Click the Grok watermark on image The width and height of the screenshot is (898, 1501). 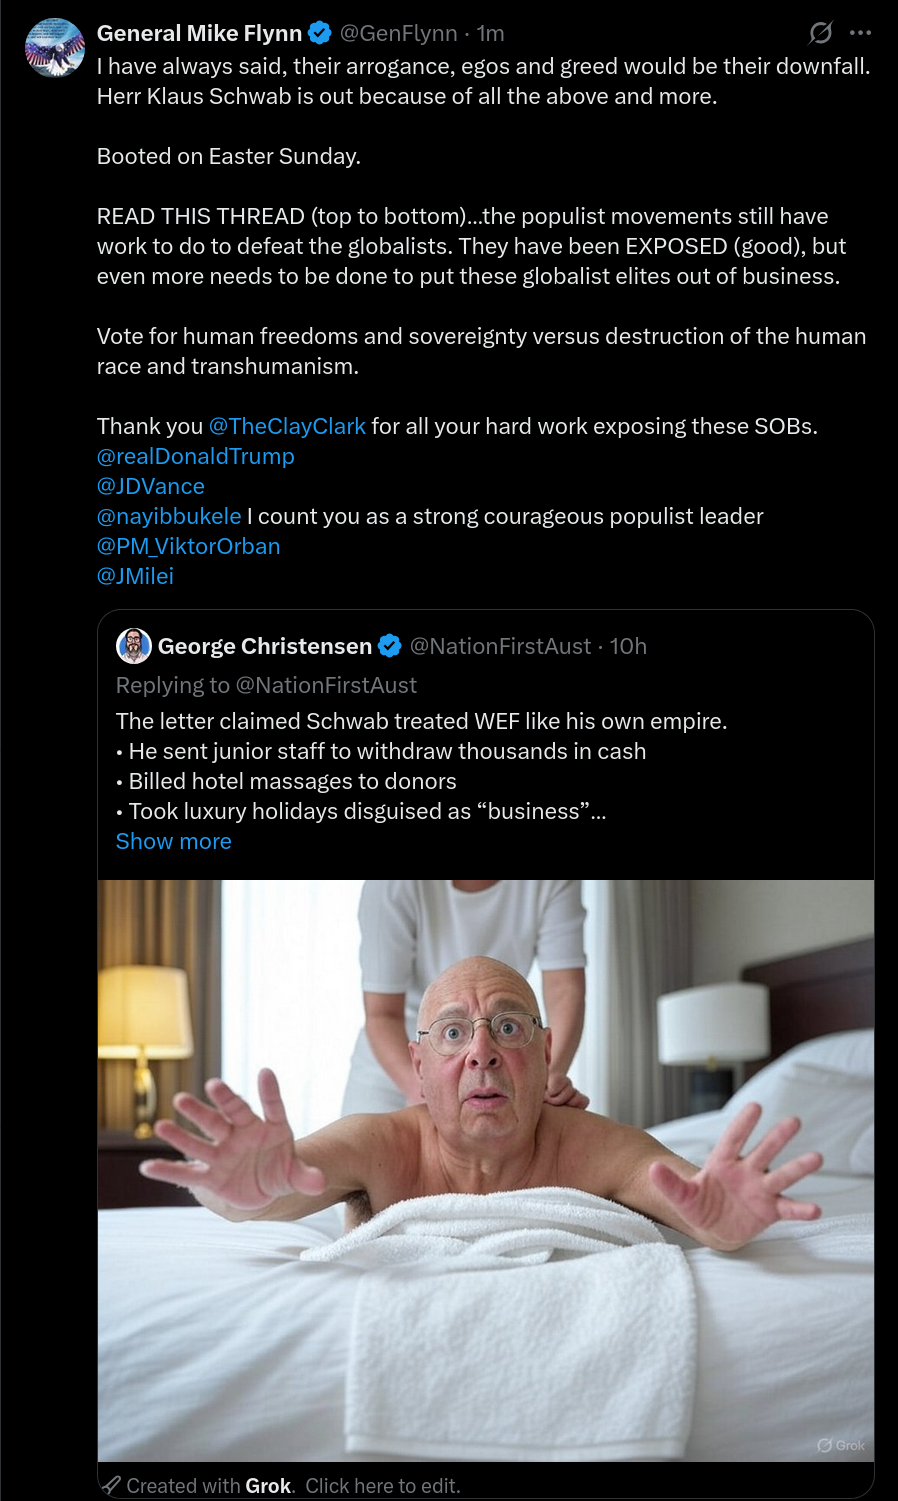click(841, 1445)
